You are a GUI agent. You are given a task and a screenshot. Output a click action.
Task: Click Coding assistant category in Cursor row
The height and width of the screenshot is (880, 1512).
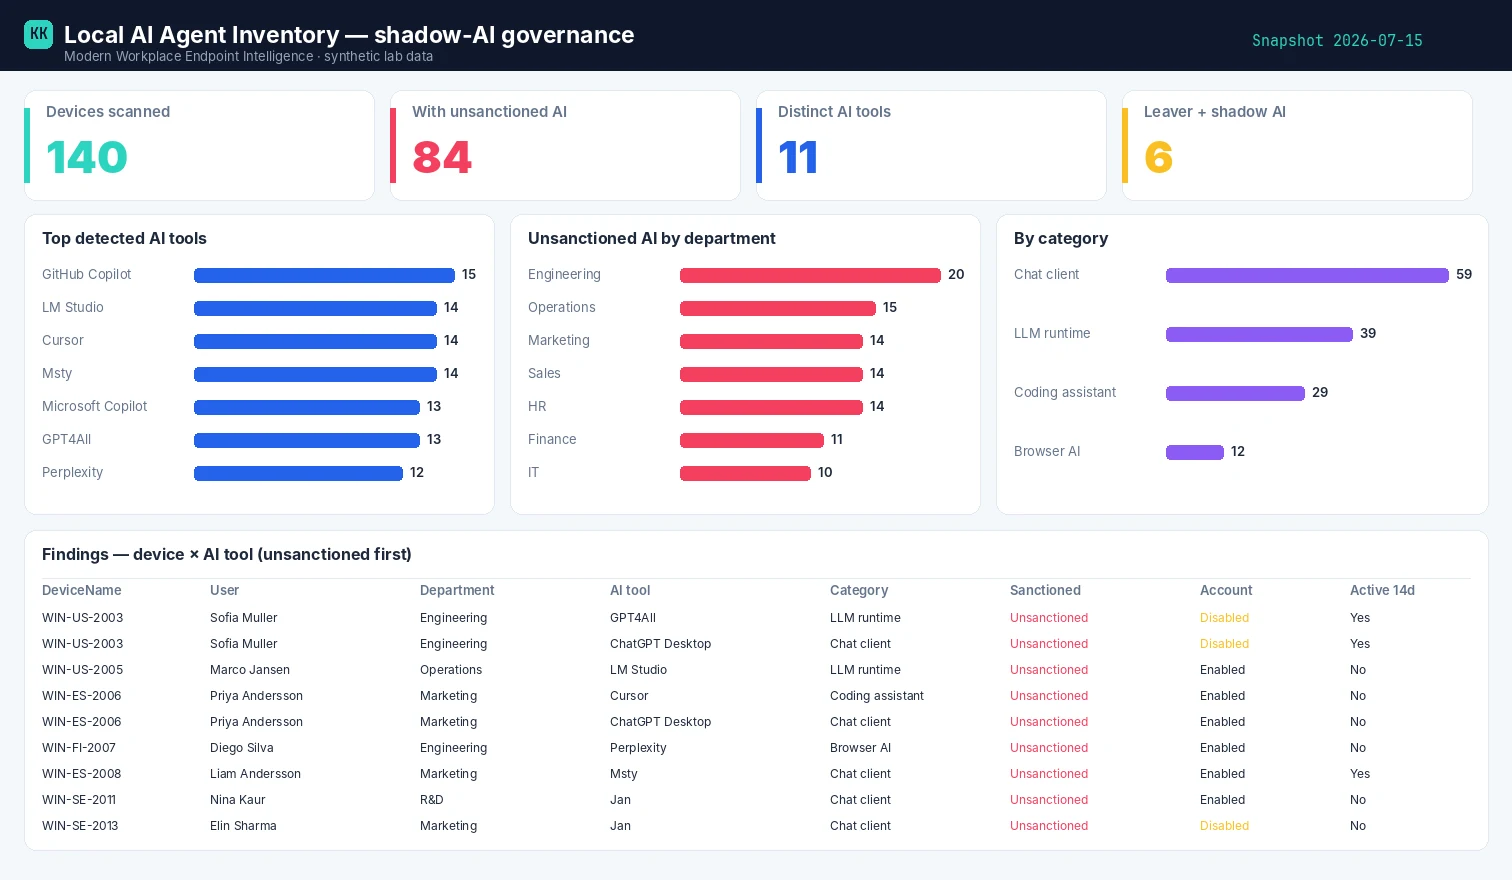[x=877, y=696]
